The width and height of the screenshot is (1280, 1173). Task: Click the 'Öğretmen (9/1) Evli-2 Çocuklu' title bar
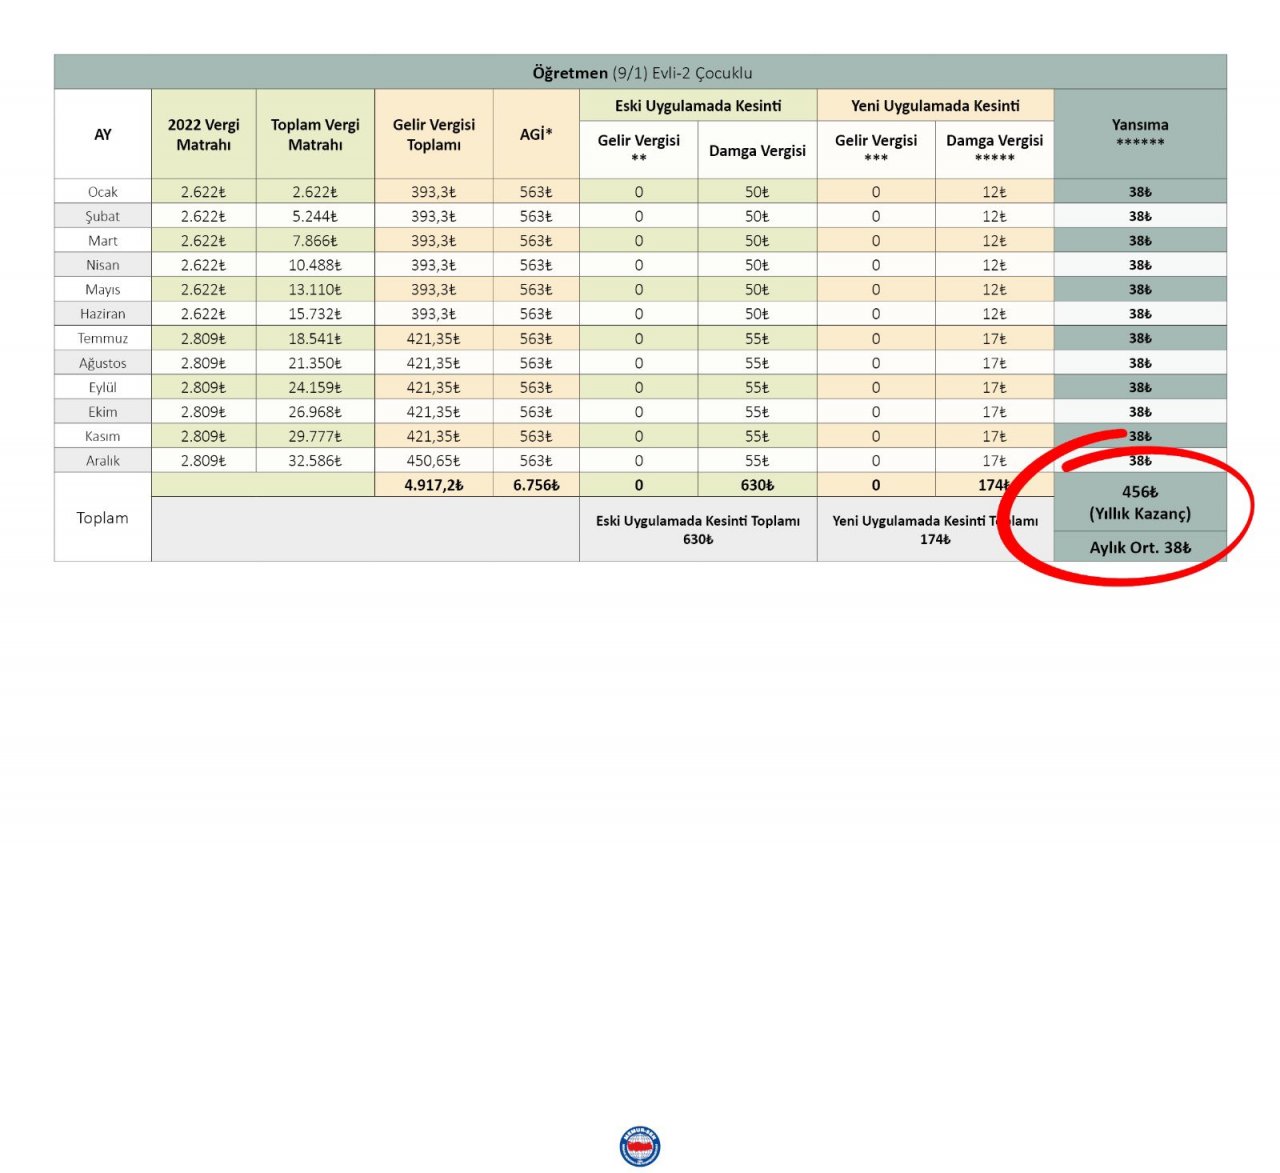pos(640,73)
